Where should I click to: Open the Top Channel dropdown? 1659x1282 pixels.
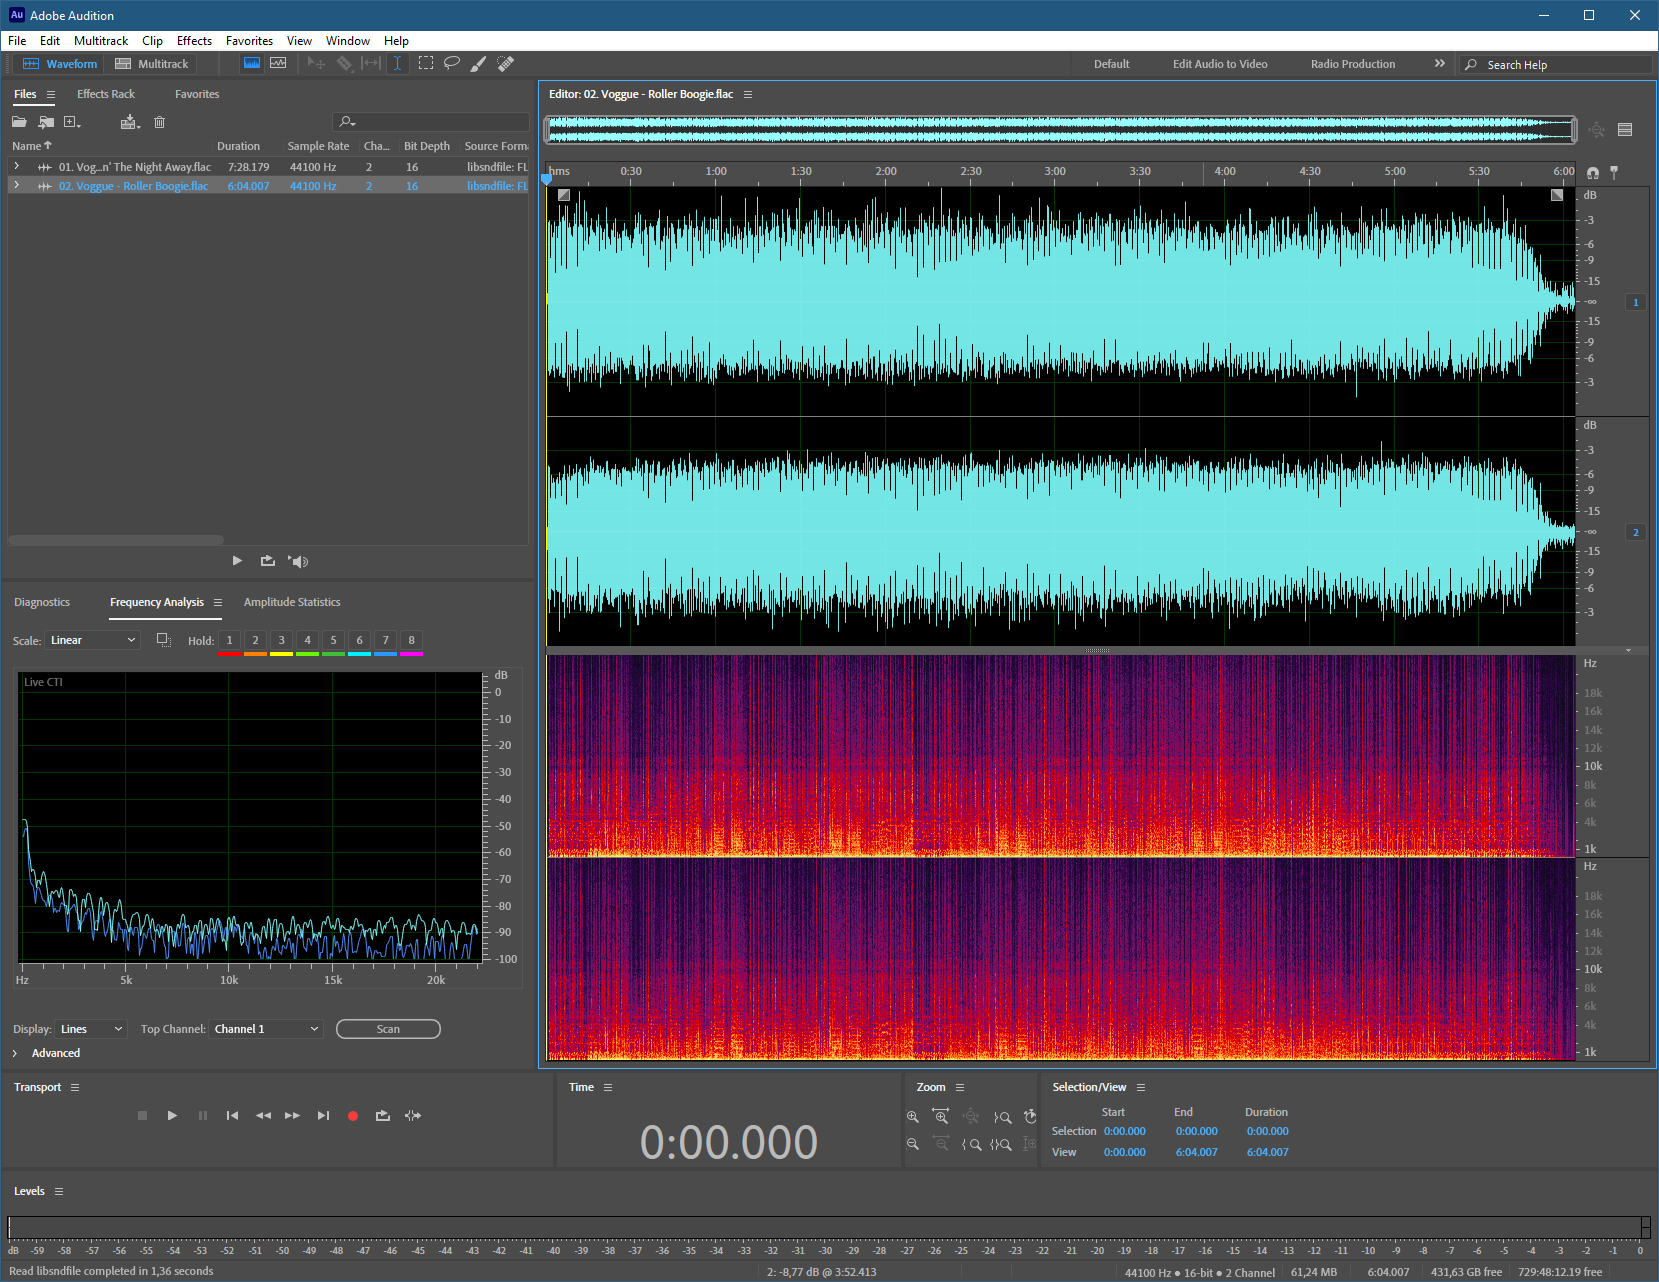pos(266,1029)
